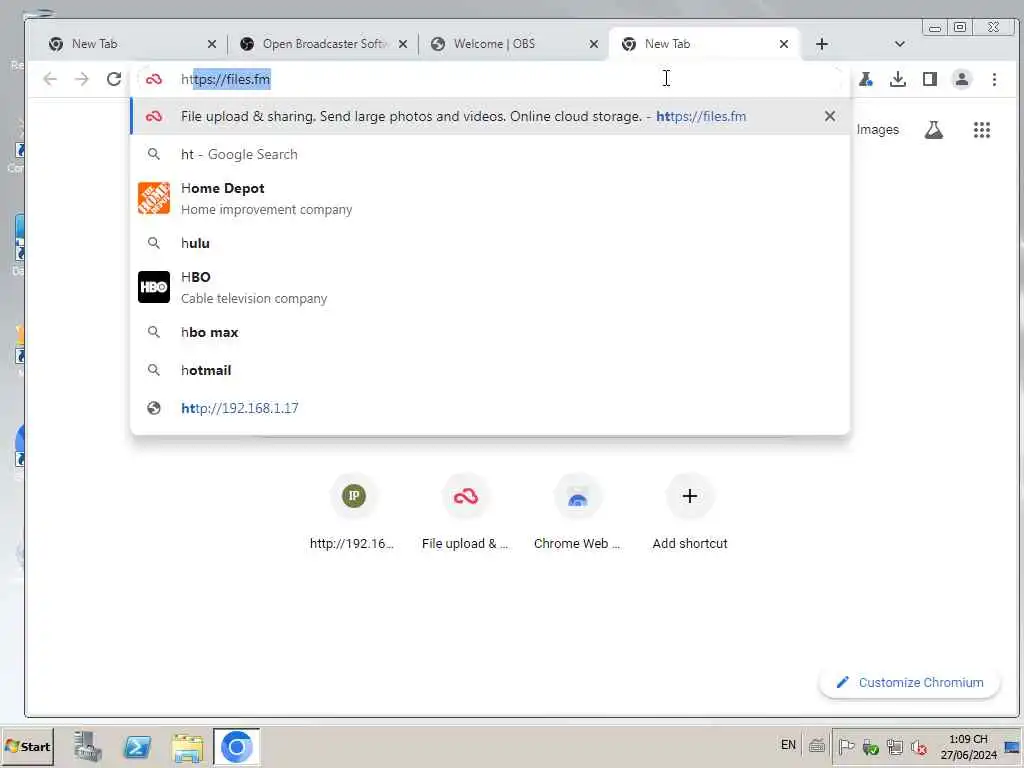Open the Chrome Labs flask icon in the toolbar
The width and height of the screenshot is (1024, 768).
866,79
